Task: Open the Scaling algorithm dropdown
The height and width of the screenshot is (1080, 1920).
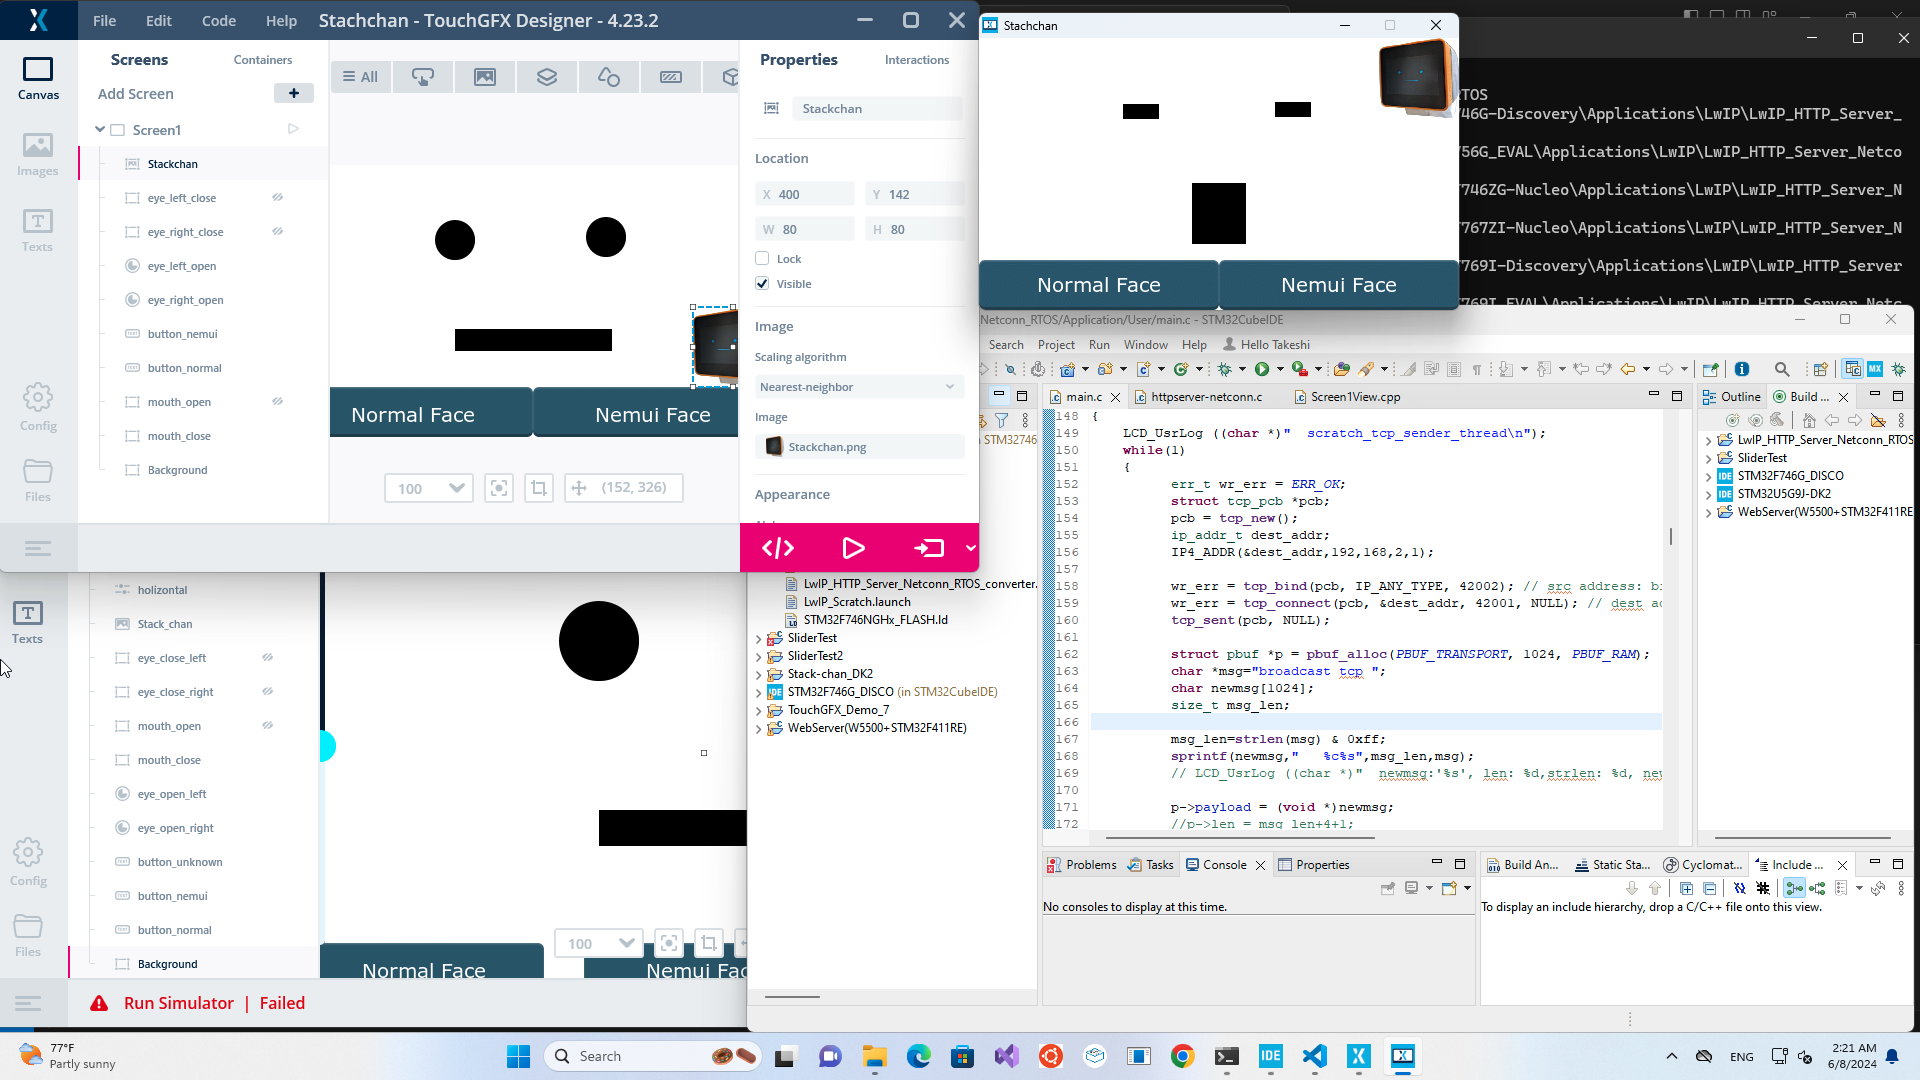Action: pyautogui.click(x=858, y=387)
